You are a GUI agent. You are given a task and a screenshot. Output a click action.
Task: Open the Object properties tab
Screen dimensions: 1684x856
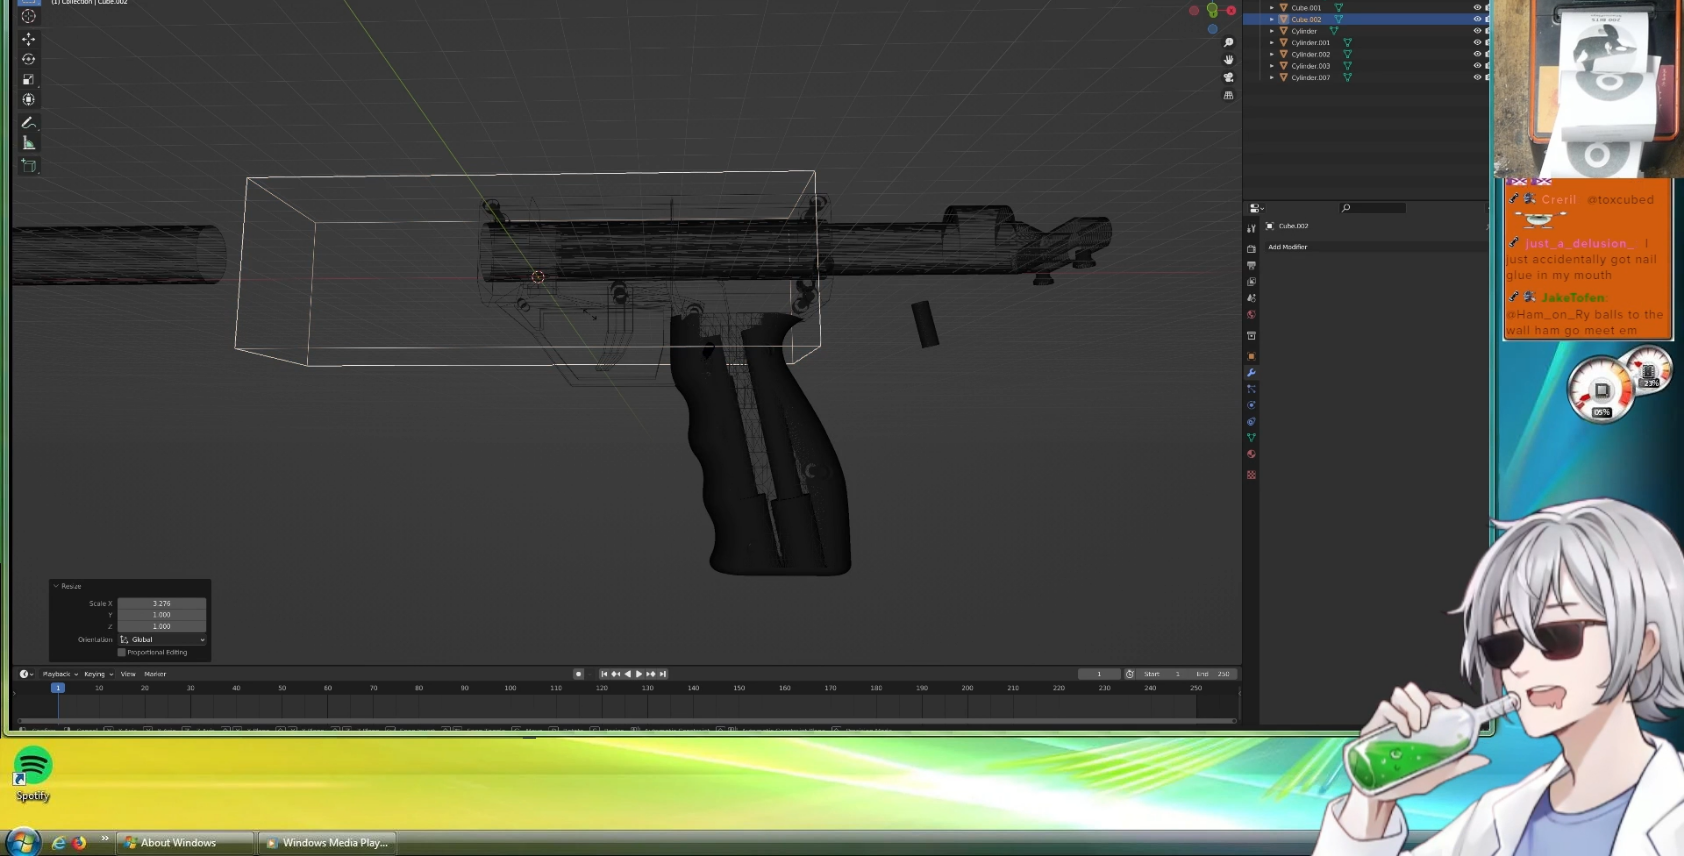point(1251,356)
